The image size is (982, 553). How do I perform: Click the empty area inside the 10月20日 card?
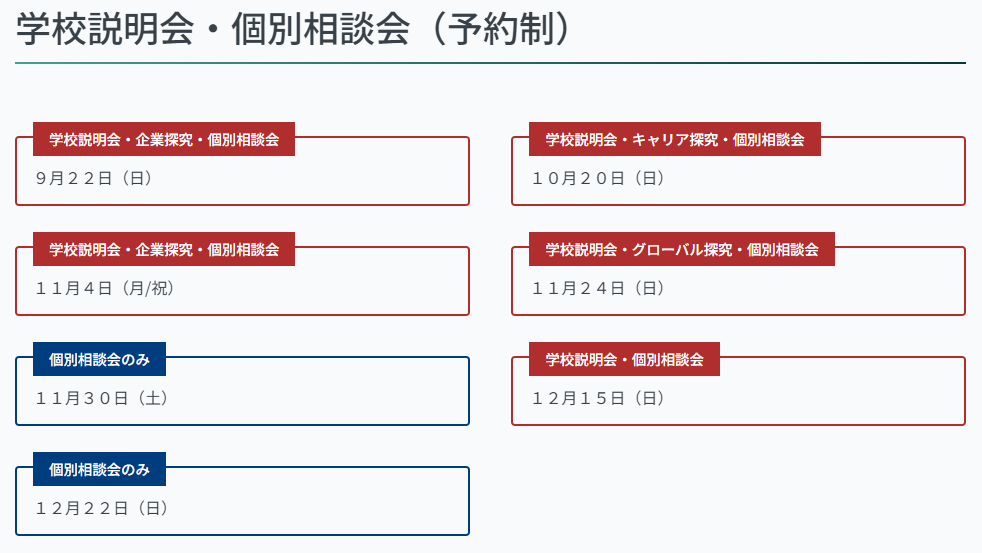point(814,180)
